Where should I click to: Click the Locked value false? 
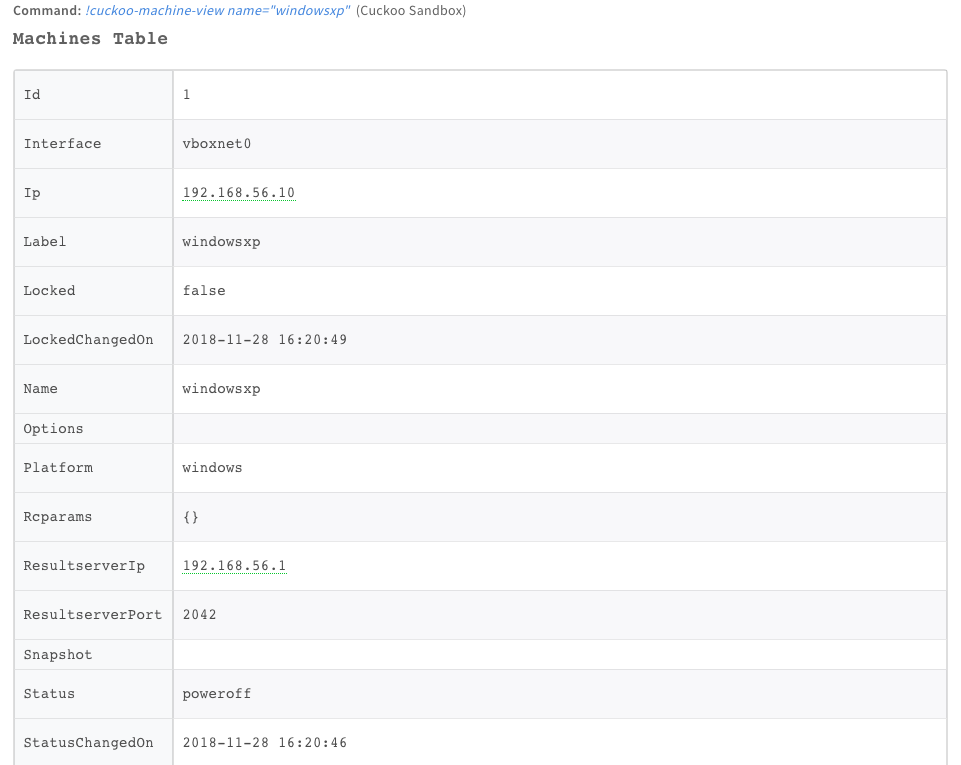pos(204,291)
